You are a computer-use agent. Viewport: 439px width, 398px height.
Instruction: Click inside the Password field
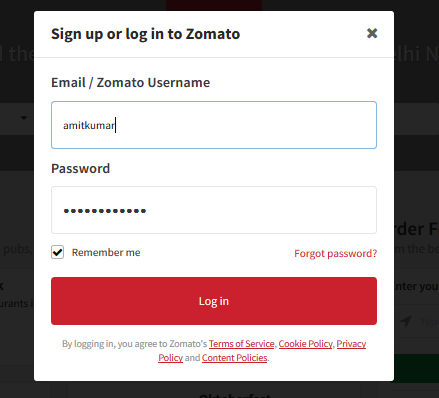tap(214, 210)
